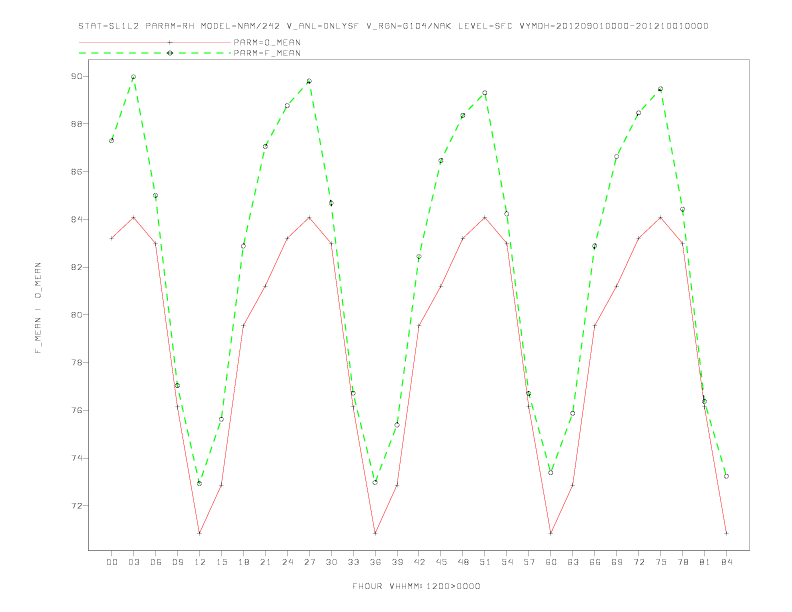The height and width of the screenshot is (612, 792).
Task: Click the x-axis tick label 15
Action: 221,562
